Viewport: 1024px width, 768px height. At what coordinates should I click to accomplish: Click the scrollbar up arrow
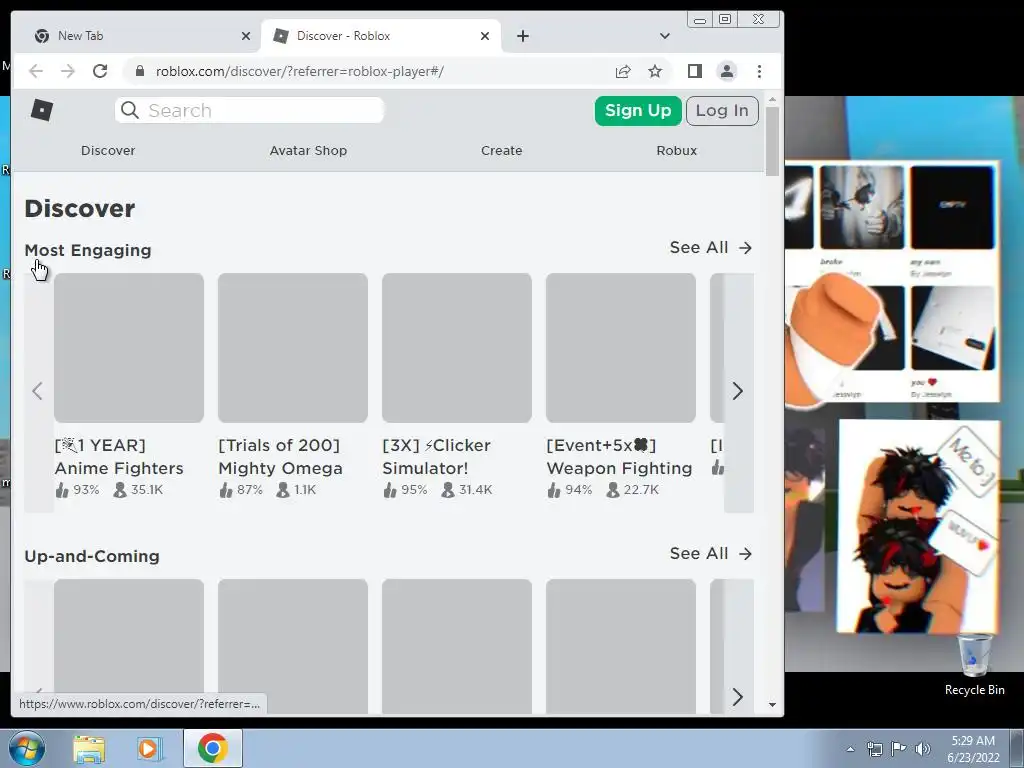[772, 99]
